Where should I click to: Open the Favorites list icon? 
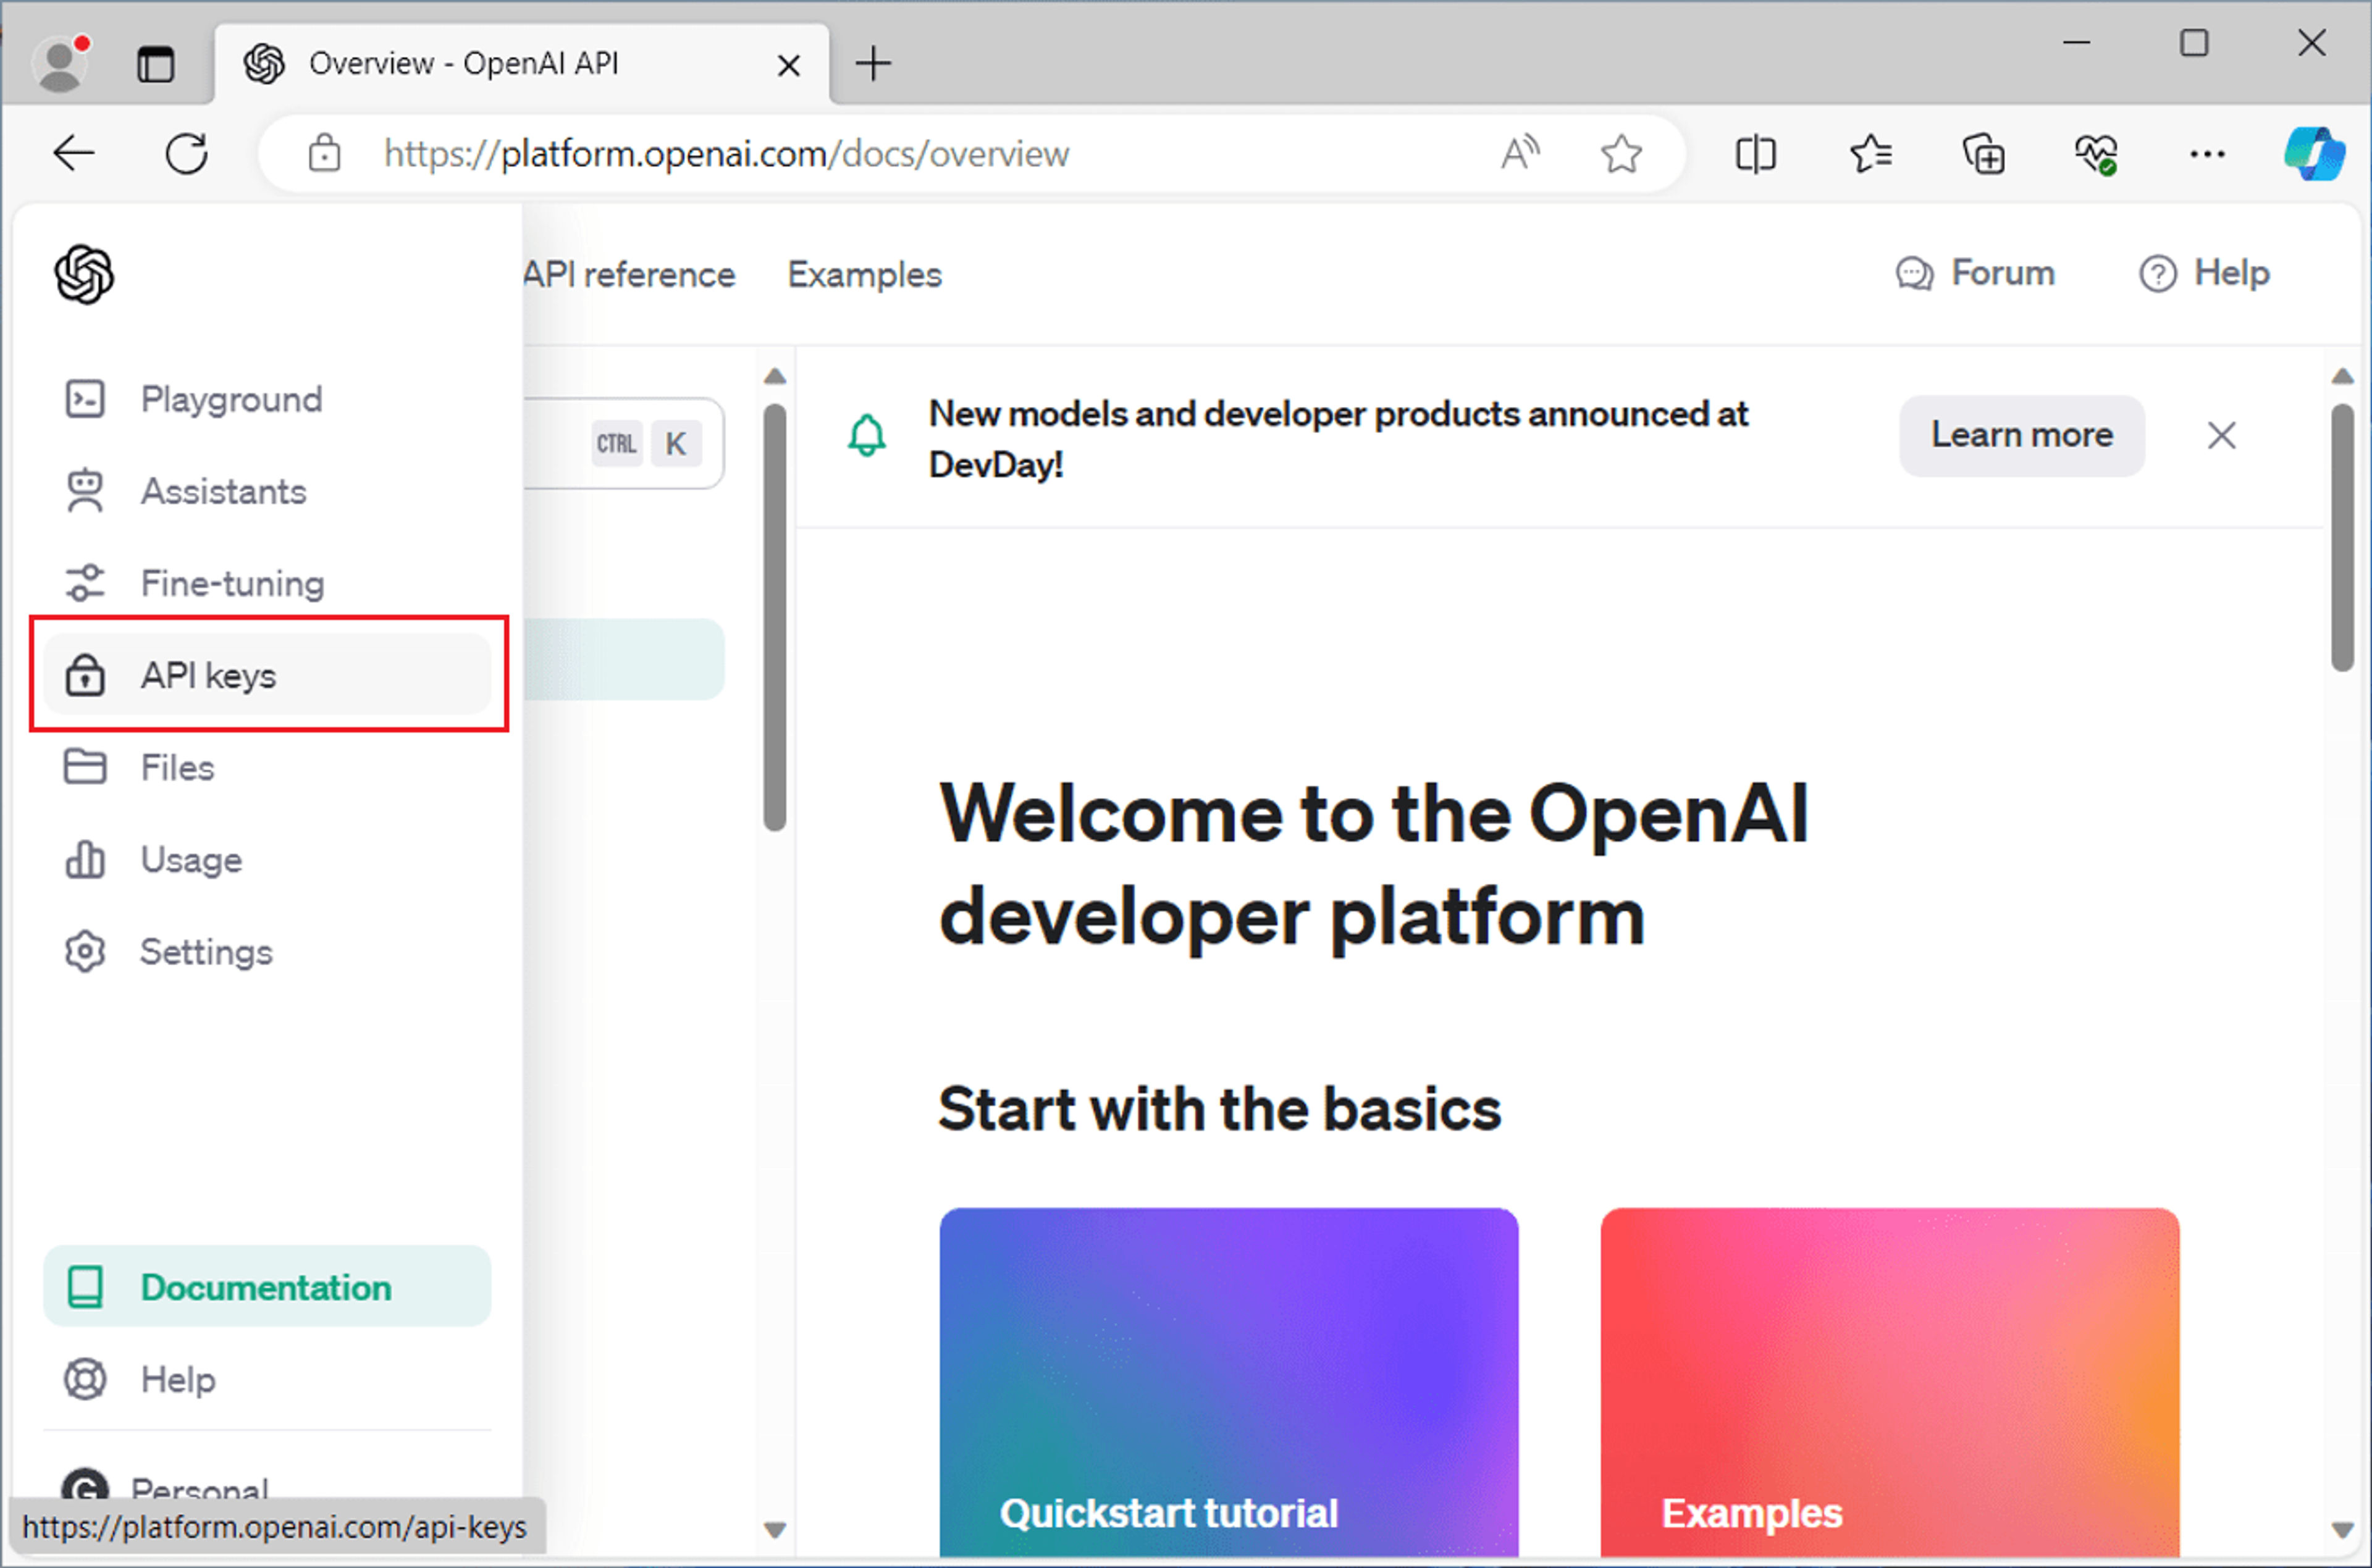click(x=1870, y=154)
